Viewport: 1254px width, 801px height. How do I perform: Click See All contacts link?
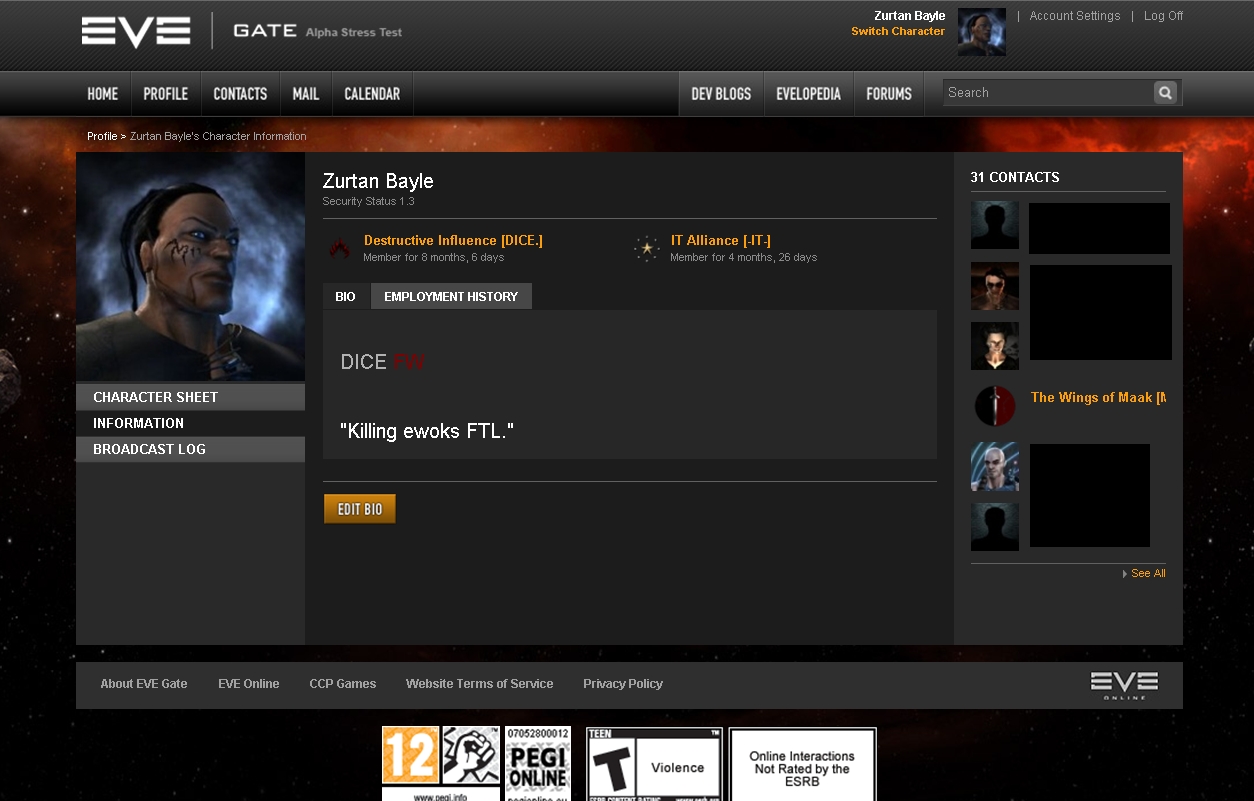1148,573
